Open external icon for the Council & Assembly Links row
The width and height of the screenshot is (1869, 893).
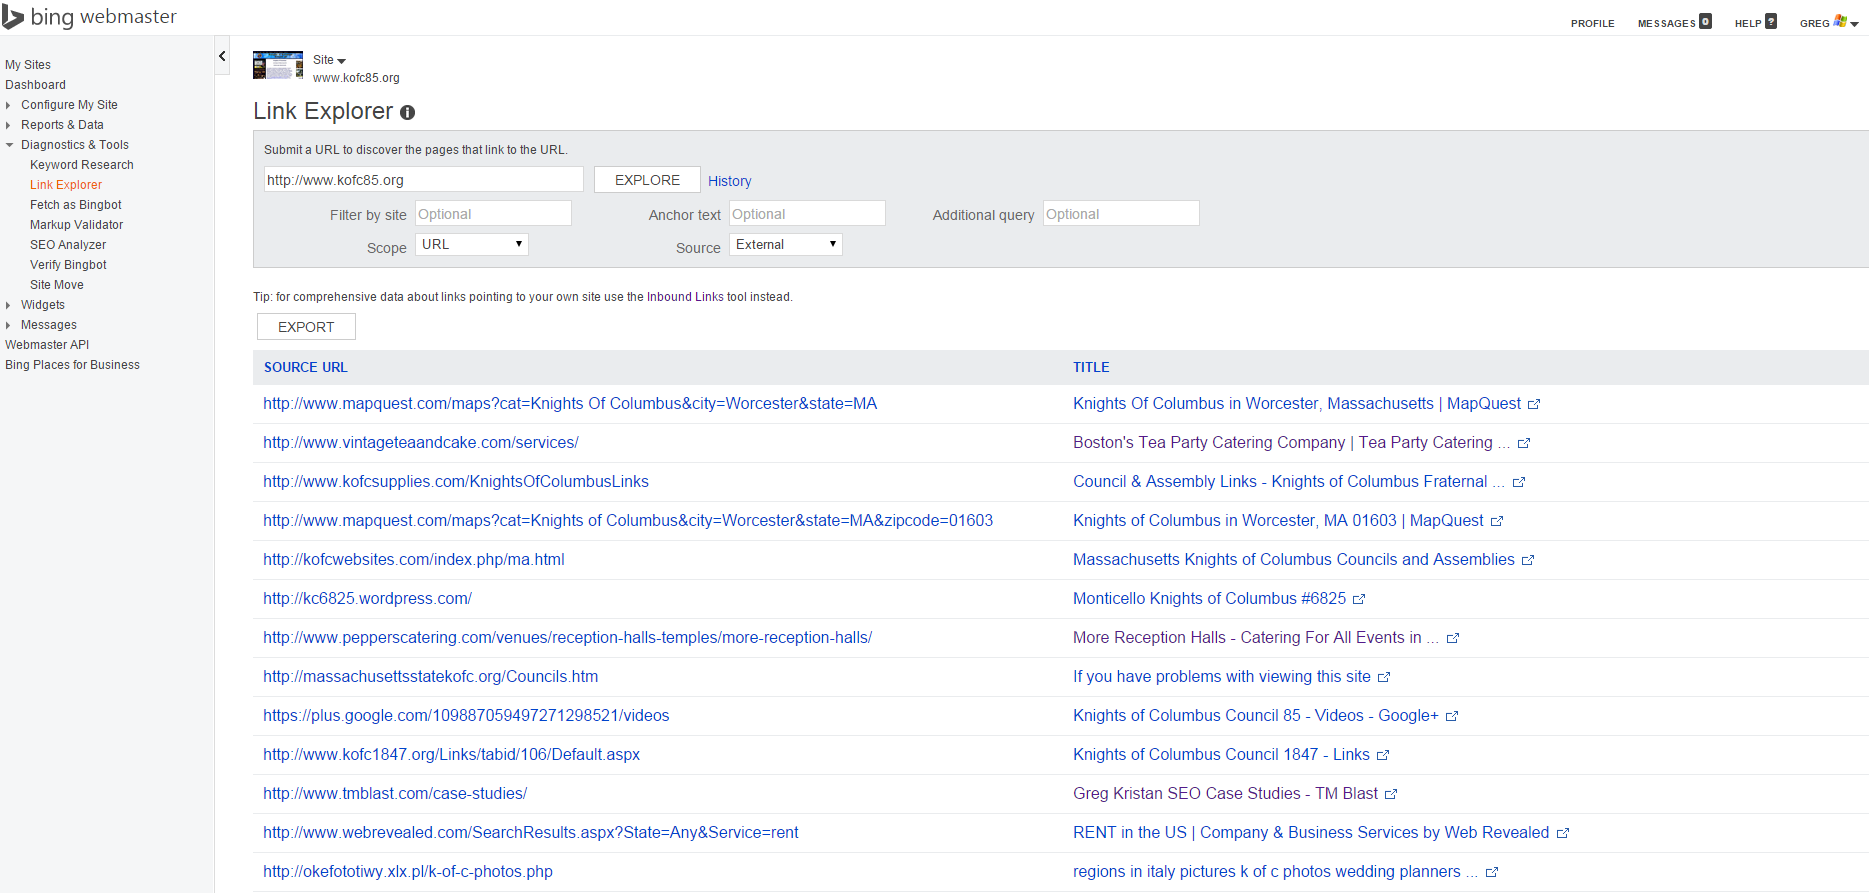(x=1519, y=482)
